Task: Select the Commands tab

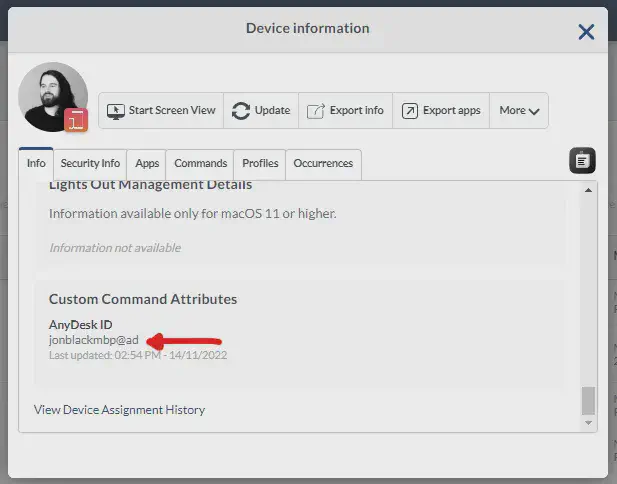Action: [x=200, y=163]
